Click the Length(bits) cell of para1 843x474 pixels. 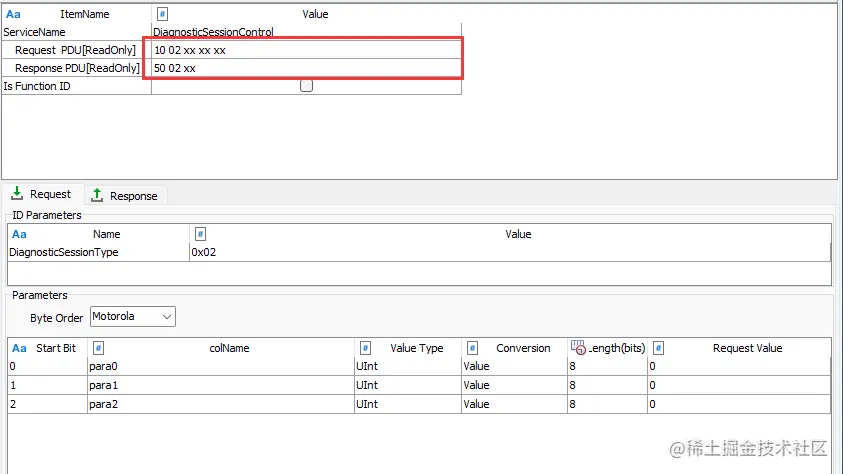(x=607, y=385)
